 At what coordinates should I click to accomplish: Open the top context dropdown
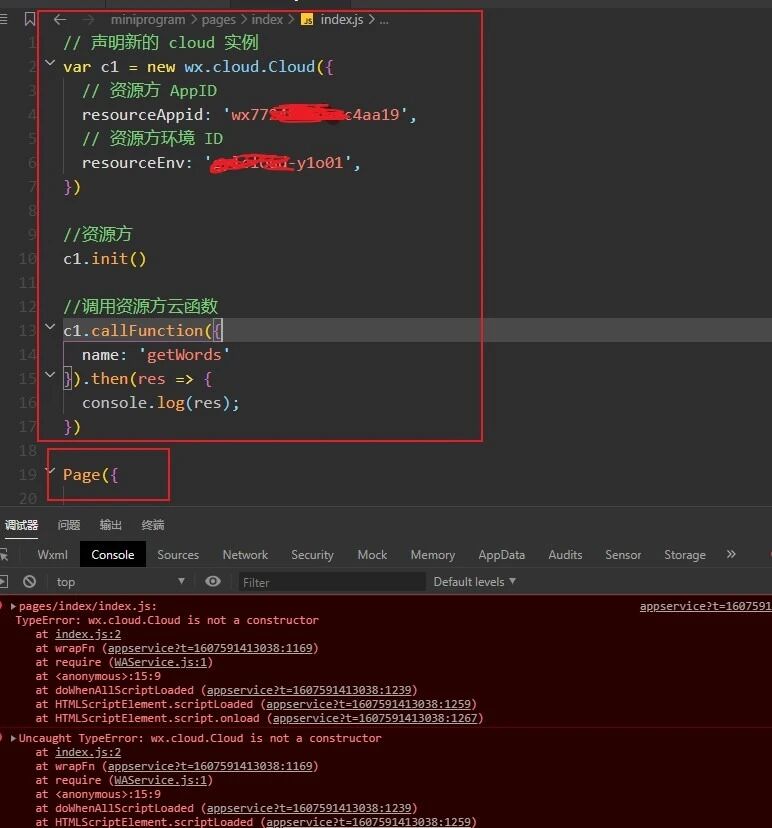[x=120, y=581]
